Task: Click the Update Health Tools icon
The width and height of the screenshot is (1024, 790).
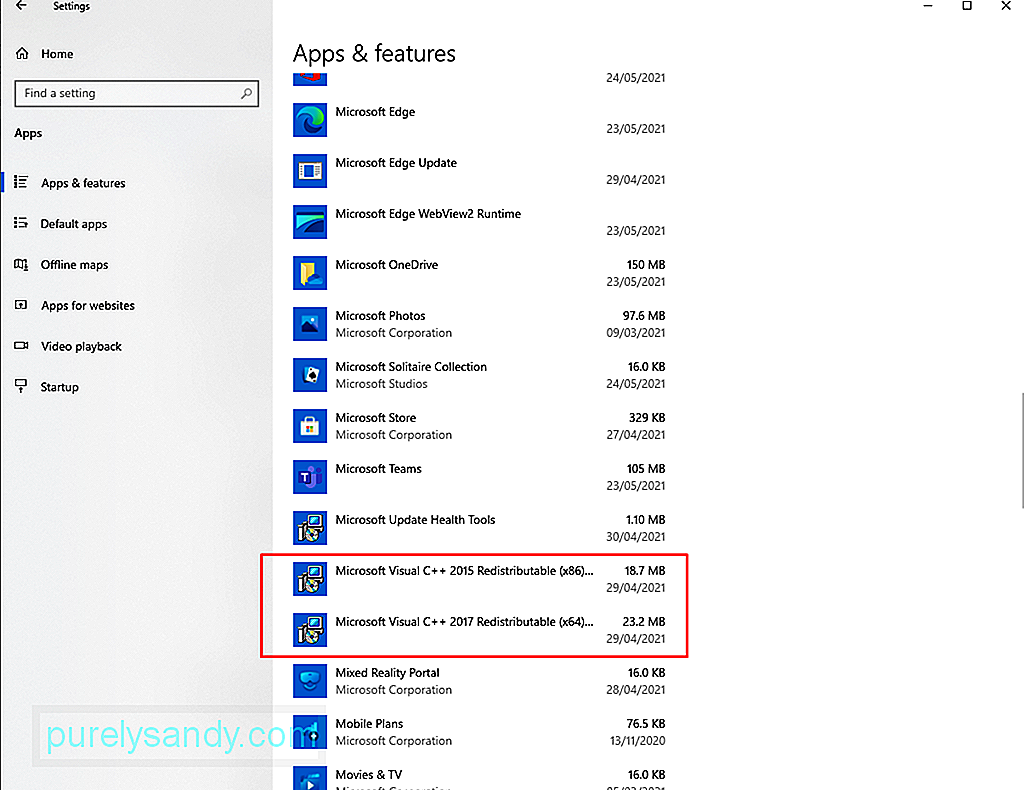Action: 310,528
